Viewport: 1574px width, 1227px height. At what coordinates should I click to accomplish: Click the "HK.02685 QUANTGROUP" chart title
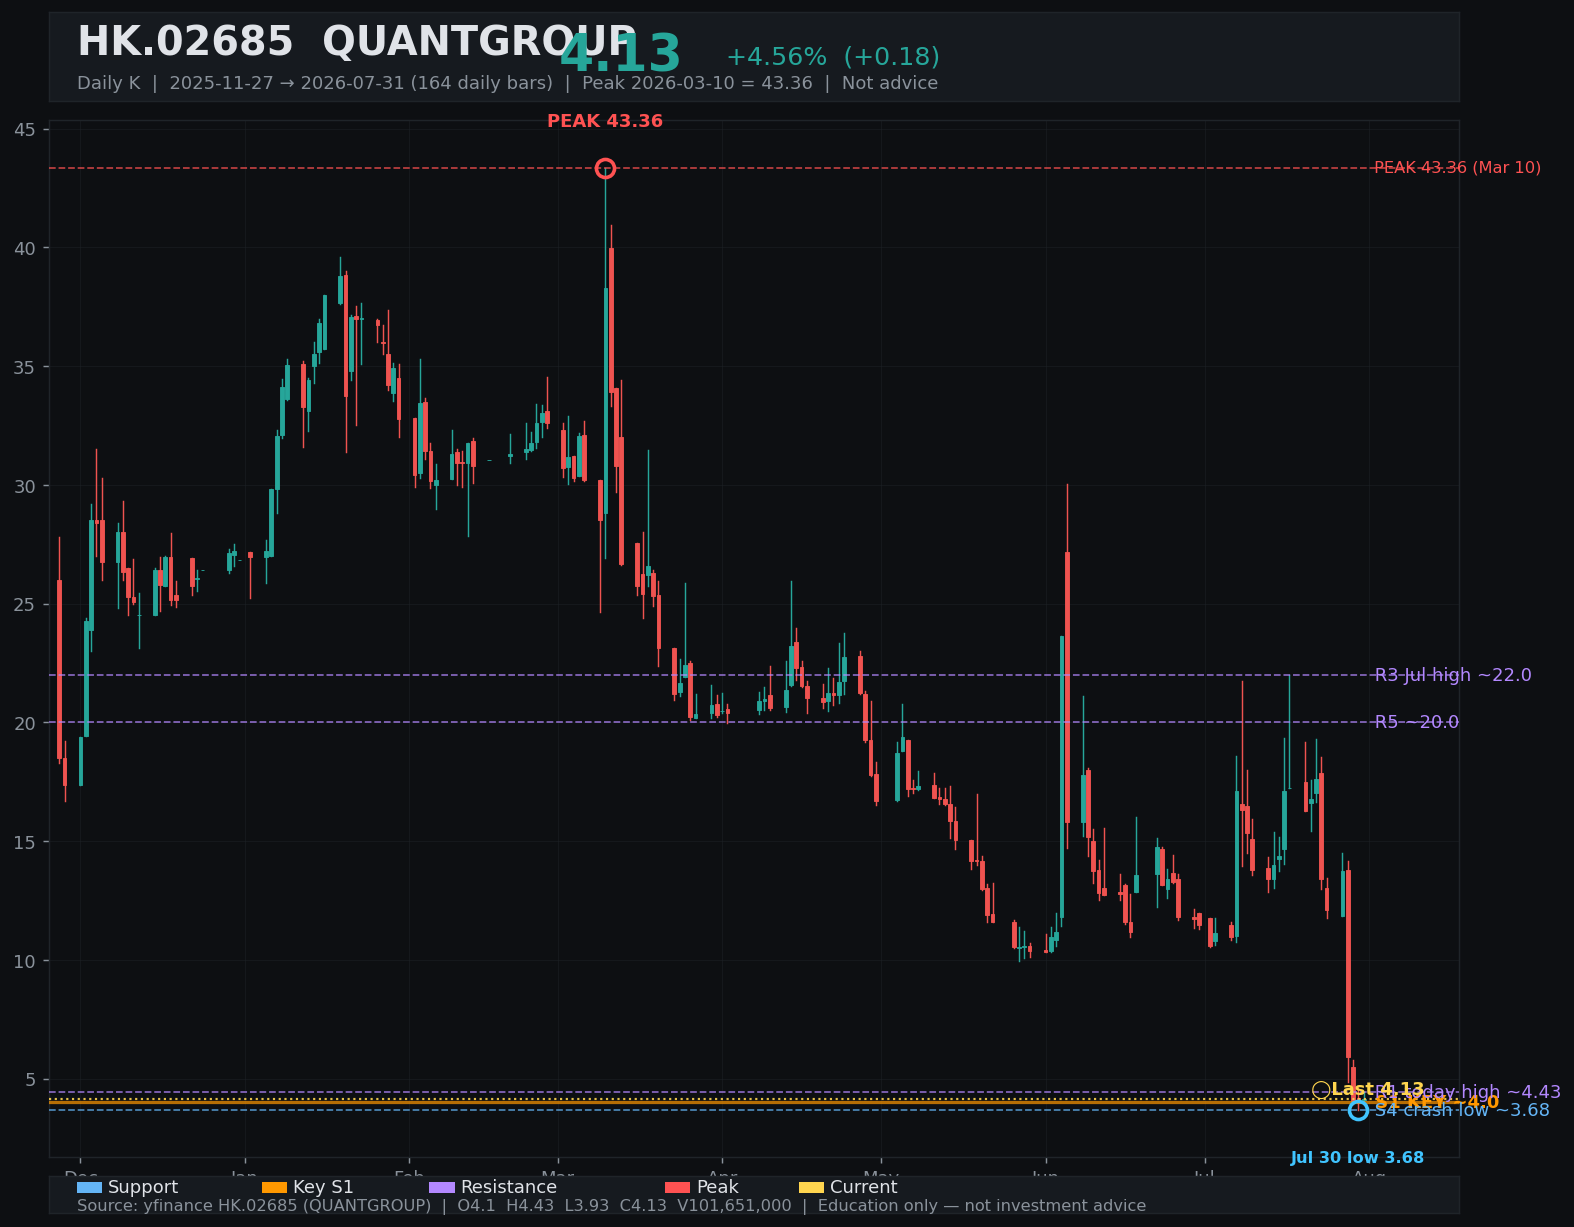[357, 43]
